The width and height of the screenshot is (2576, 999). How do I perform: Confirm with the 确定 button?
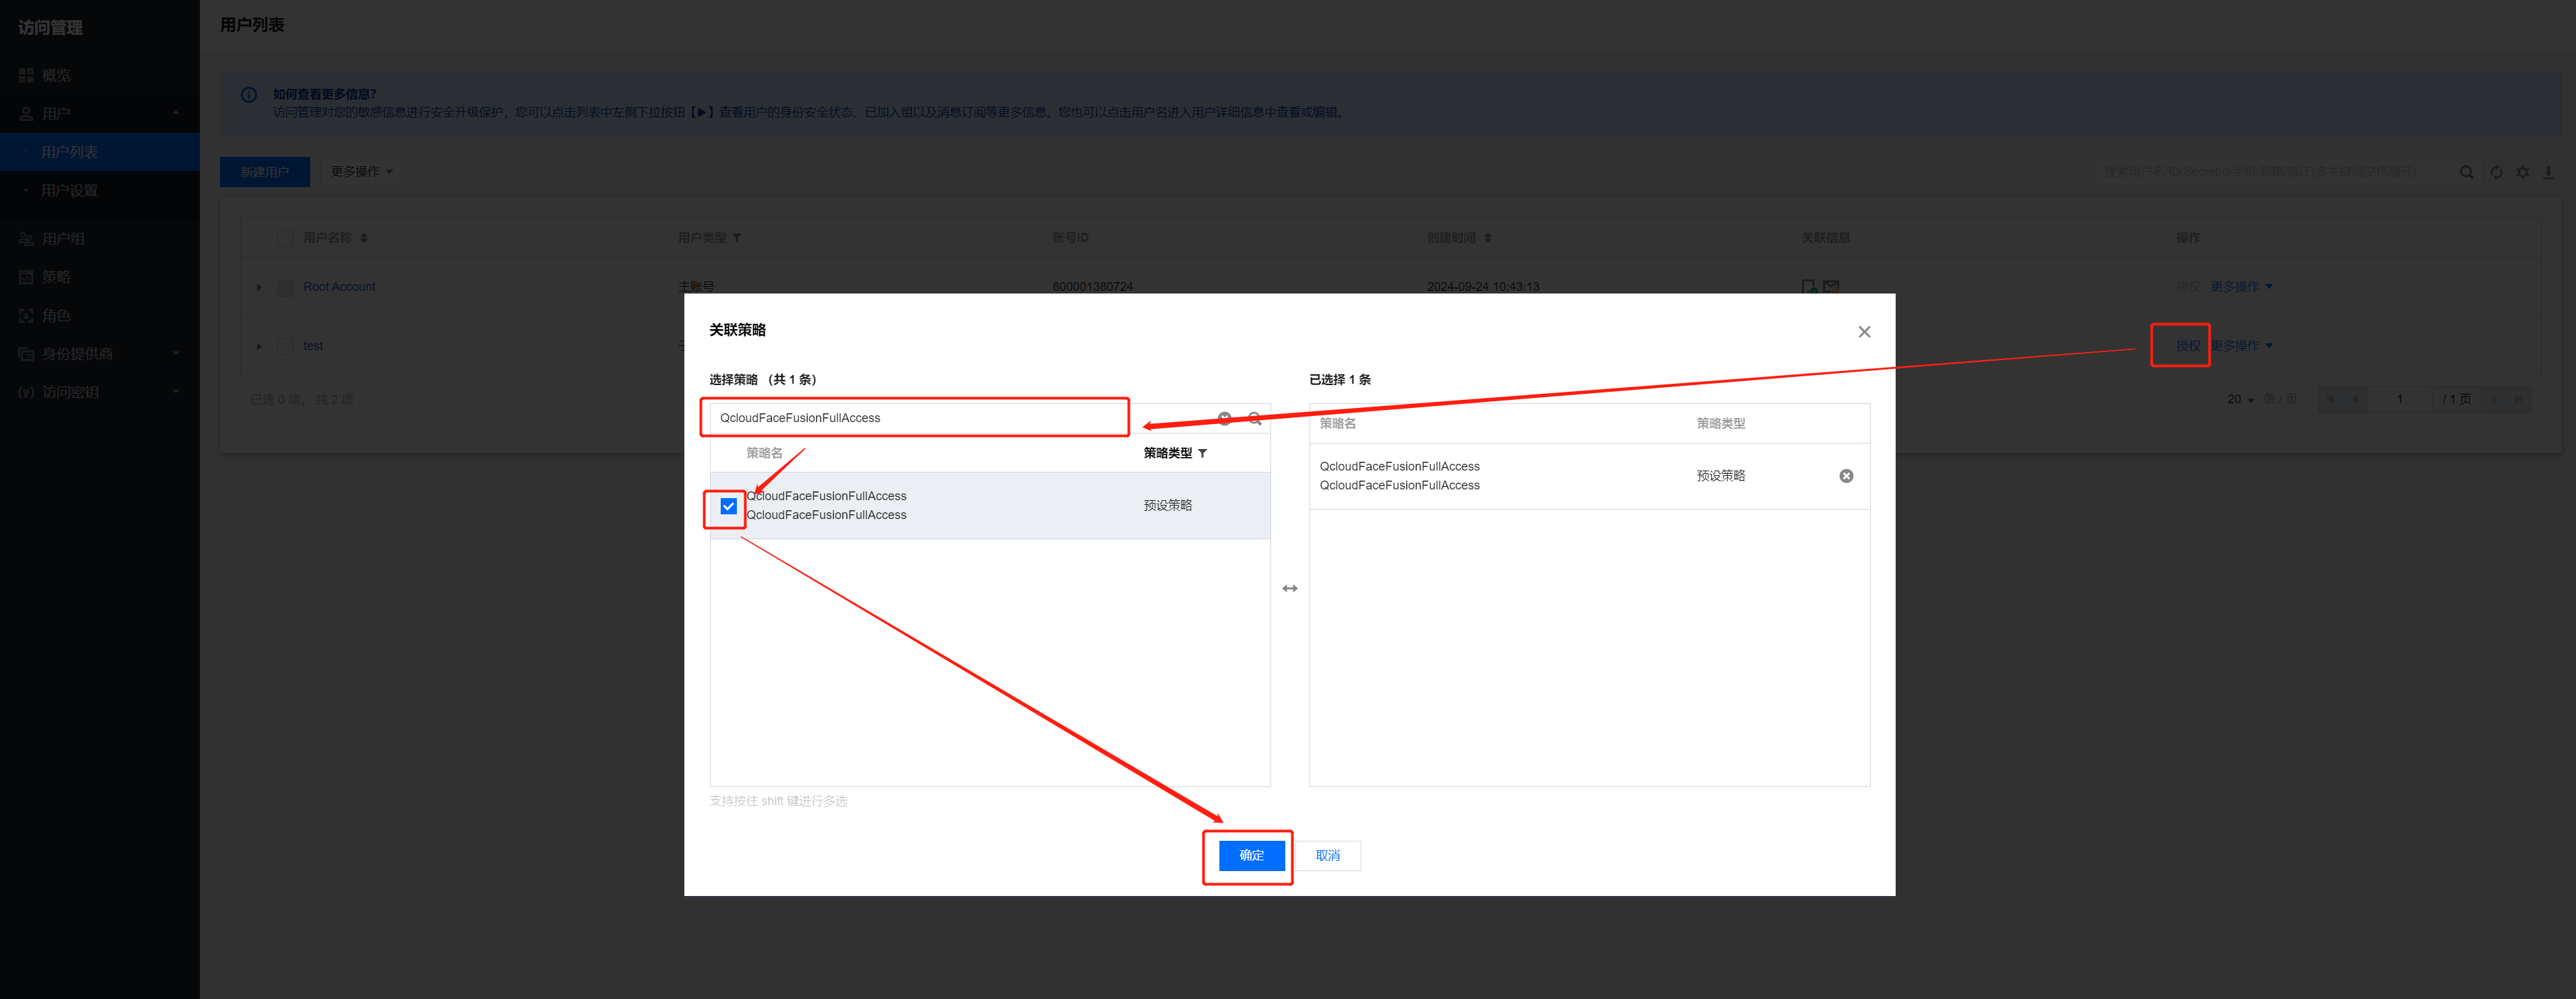1251,855
